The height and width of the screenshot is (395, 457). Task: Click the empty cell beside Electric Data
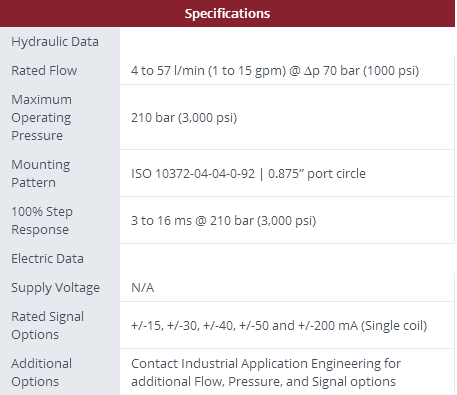click(287, 259)
